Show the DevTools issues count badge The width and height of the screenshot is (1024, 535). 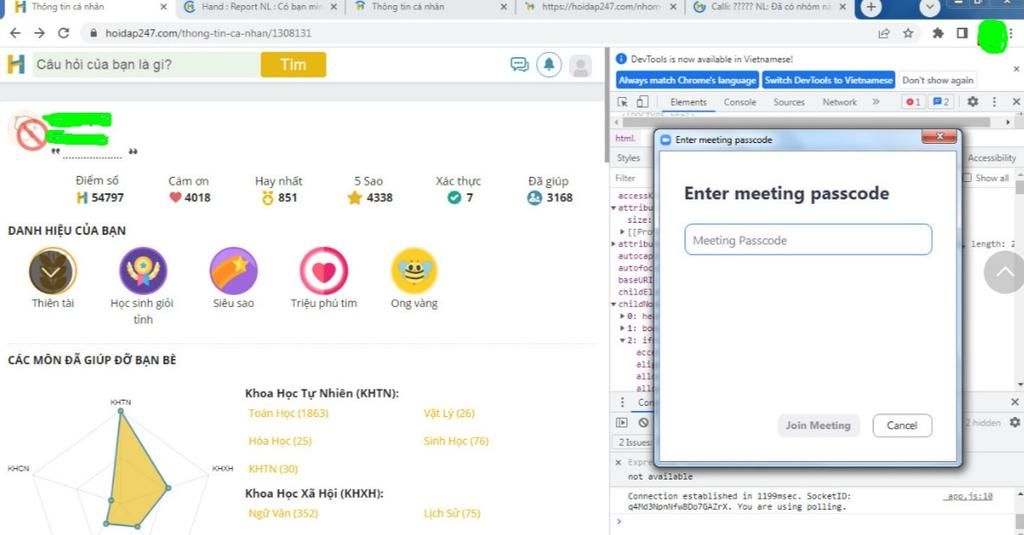941,102
